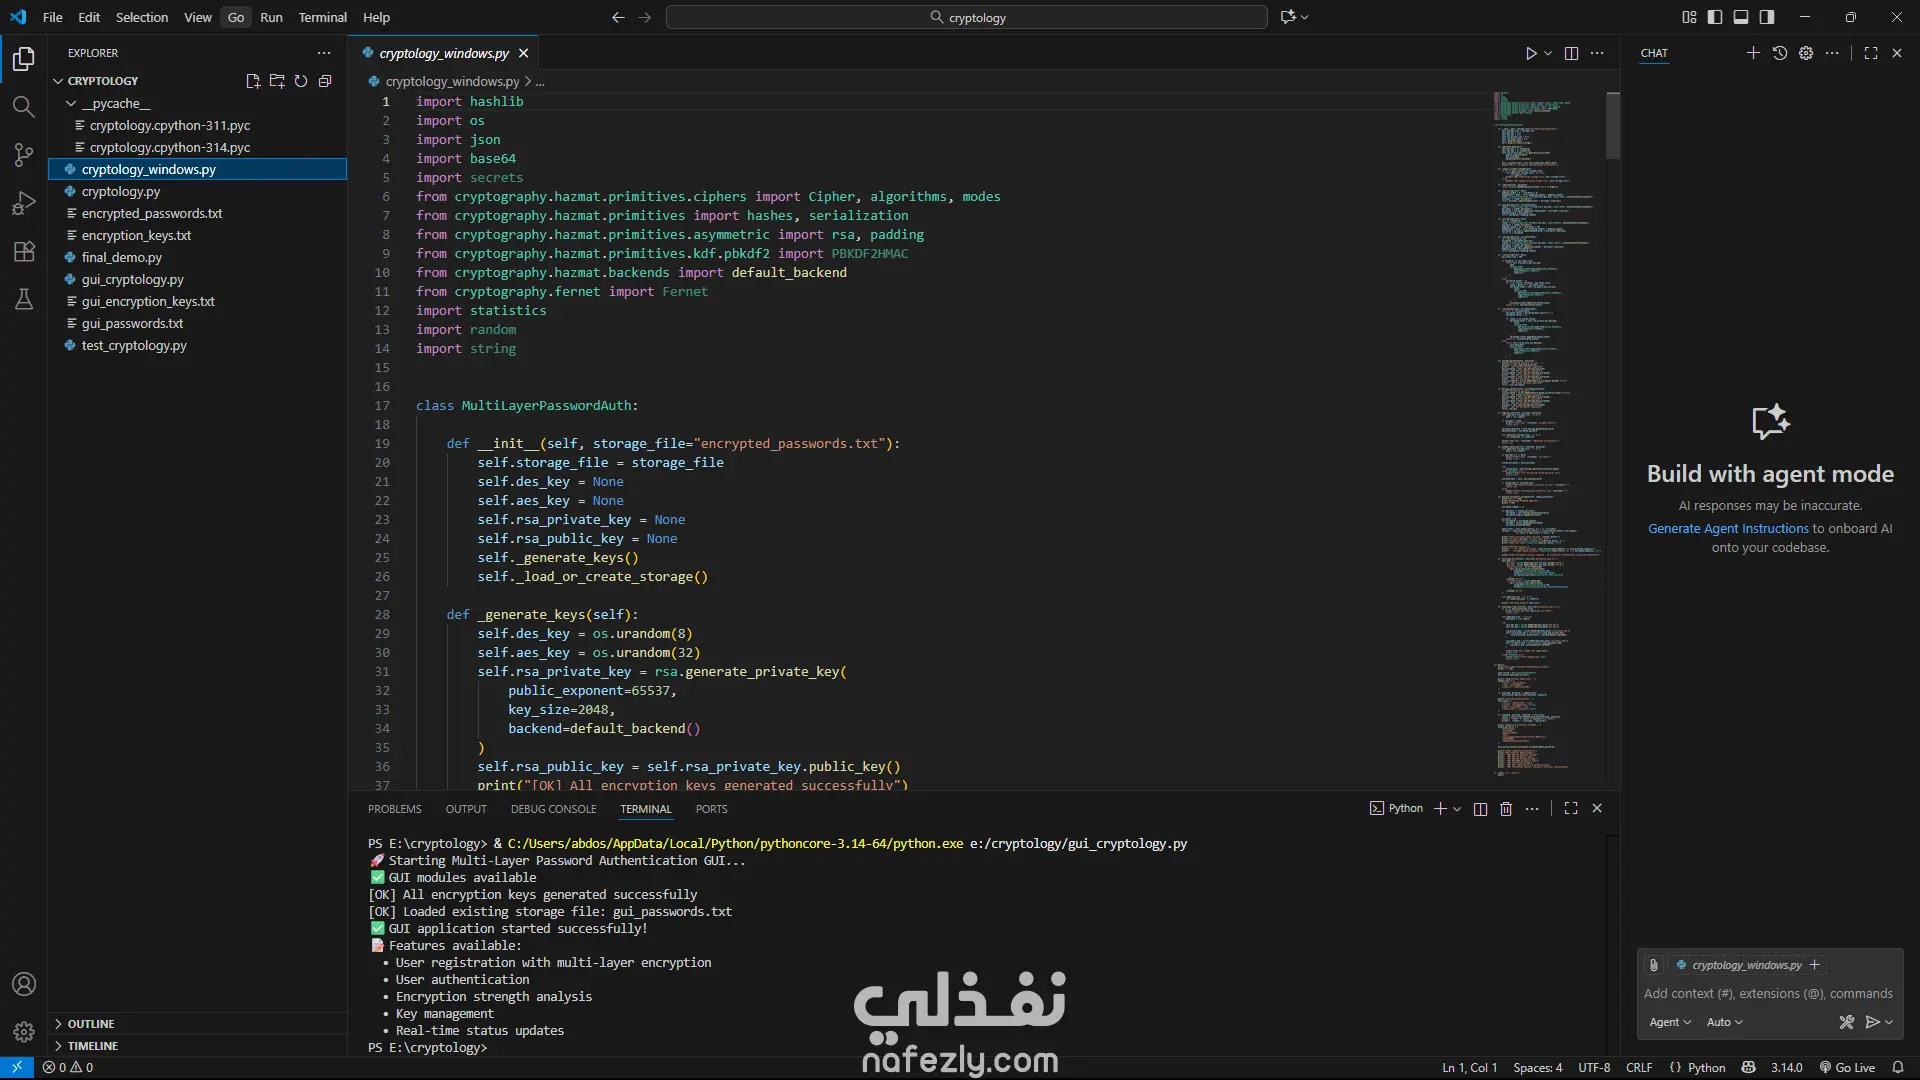Open the Terminal menu
The width and height of the screenshot is (1920, 1080).
point(322,17)
